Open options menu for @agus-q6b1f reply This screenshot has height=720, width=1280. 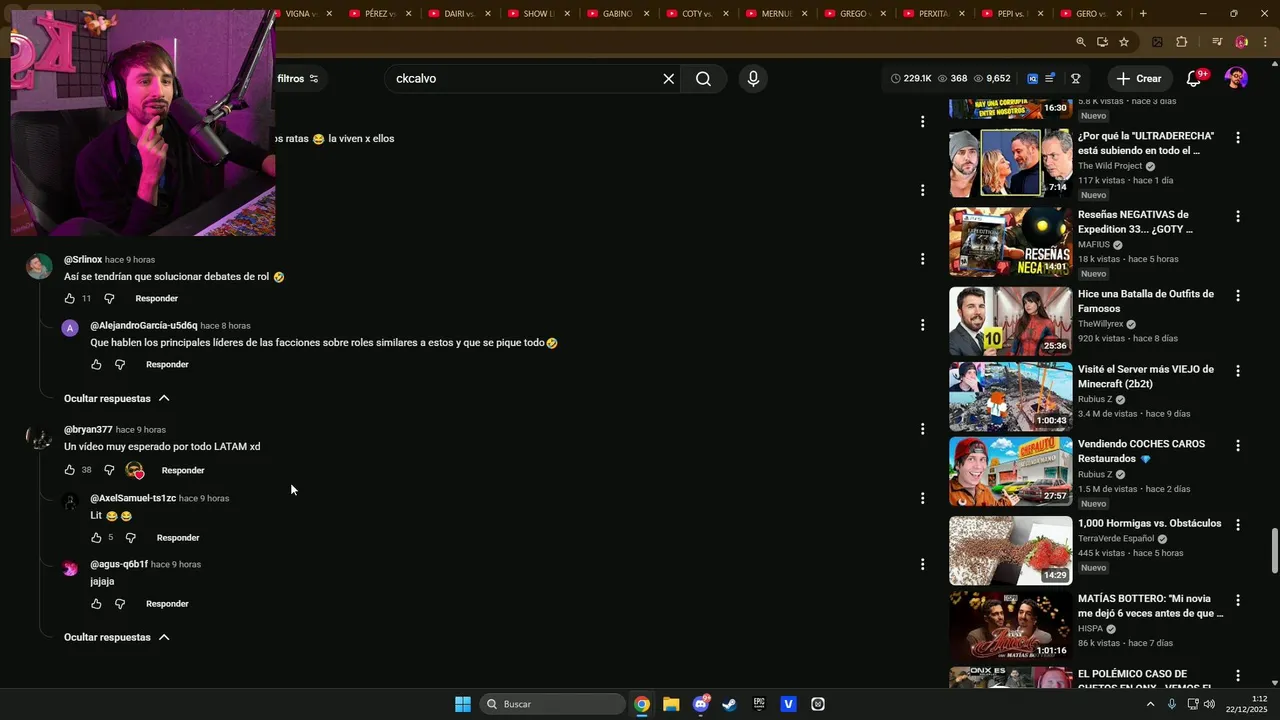click(922, 564)
